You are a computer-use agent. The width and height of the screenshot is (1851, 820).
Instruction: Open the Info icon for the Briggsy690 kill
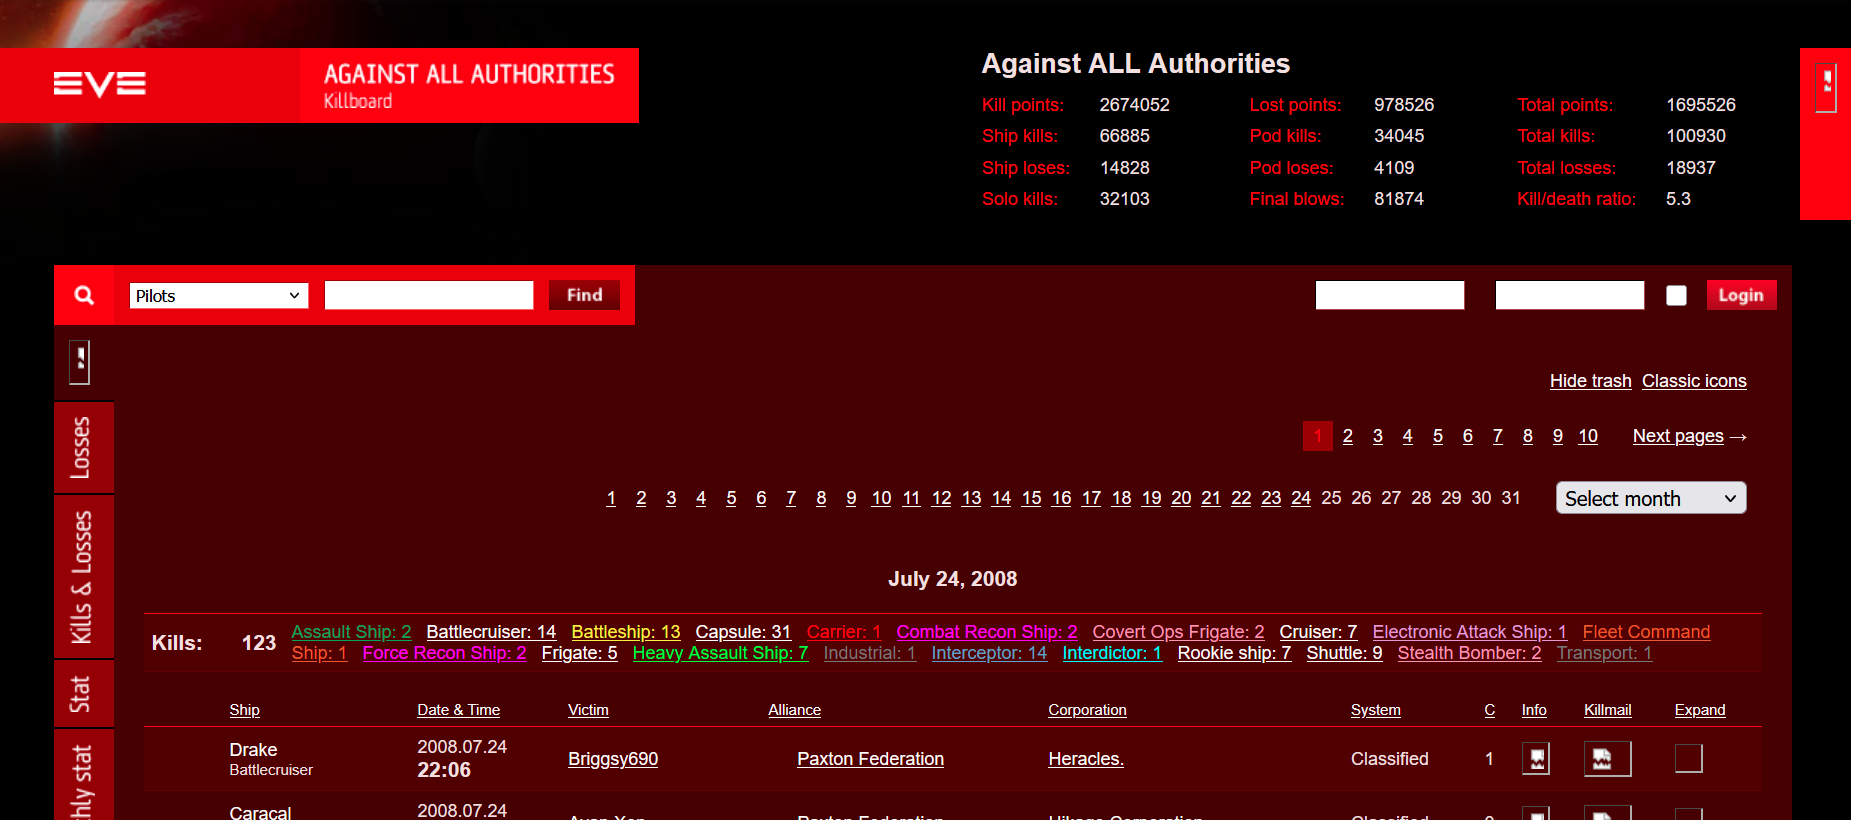tap(1535, 759)
